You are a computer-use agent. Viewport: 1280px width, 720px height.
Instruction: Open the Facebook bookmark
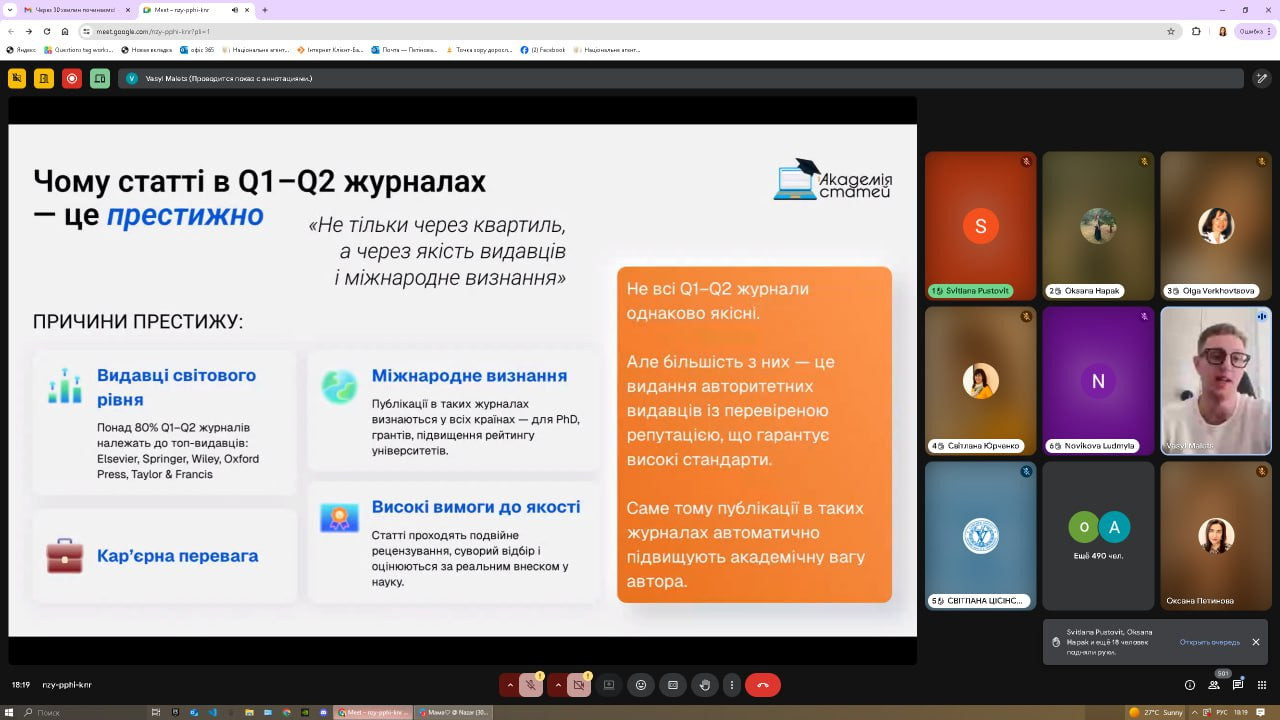click(543, 49)
